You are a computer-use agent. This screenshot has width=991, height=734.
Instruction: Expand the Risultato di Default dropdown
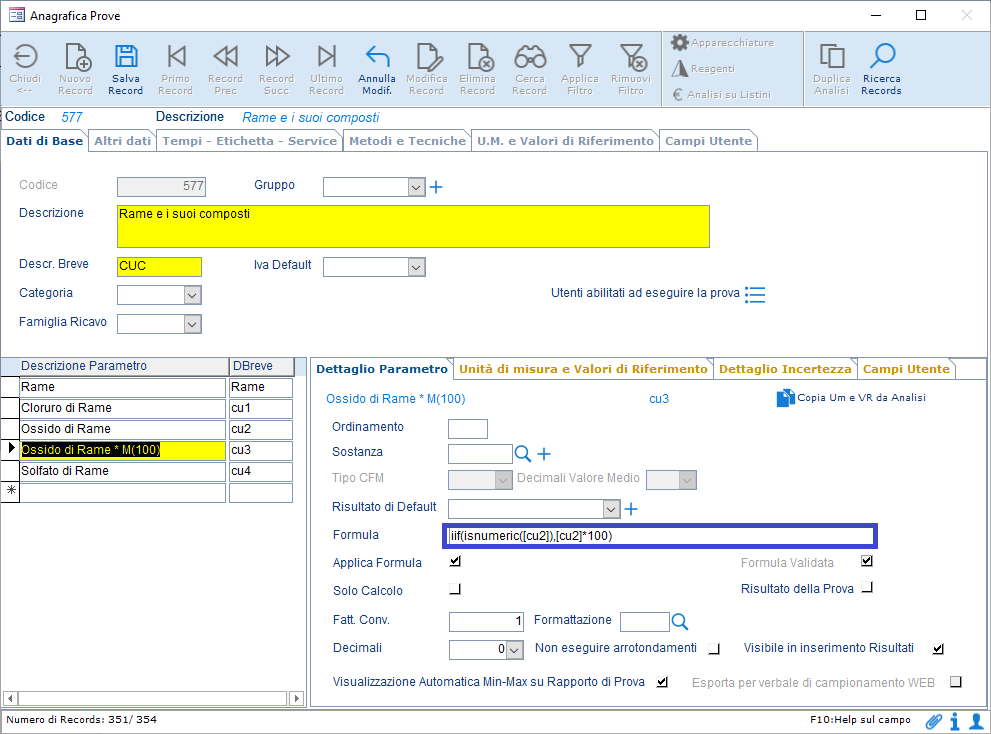click(611, 509)
